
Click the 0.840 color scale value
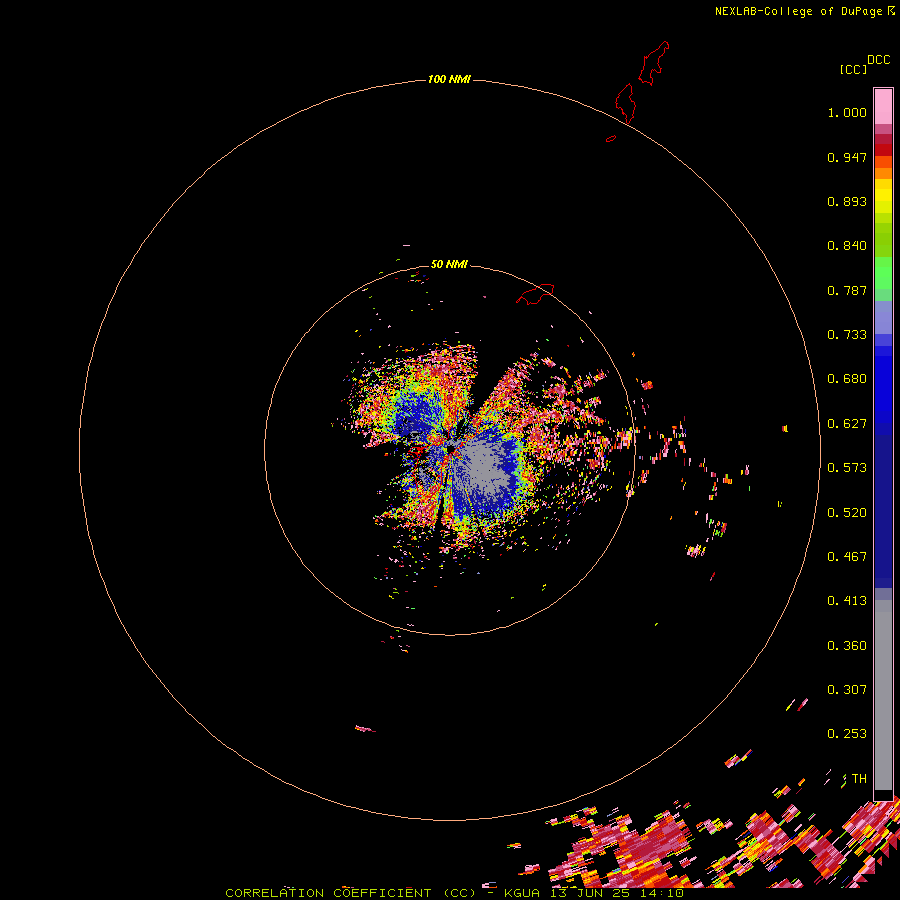[847, 246]
